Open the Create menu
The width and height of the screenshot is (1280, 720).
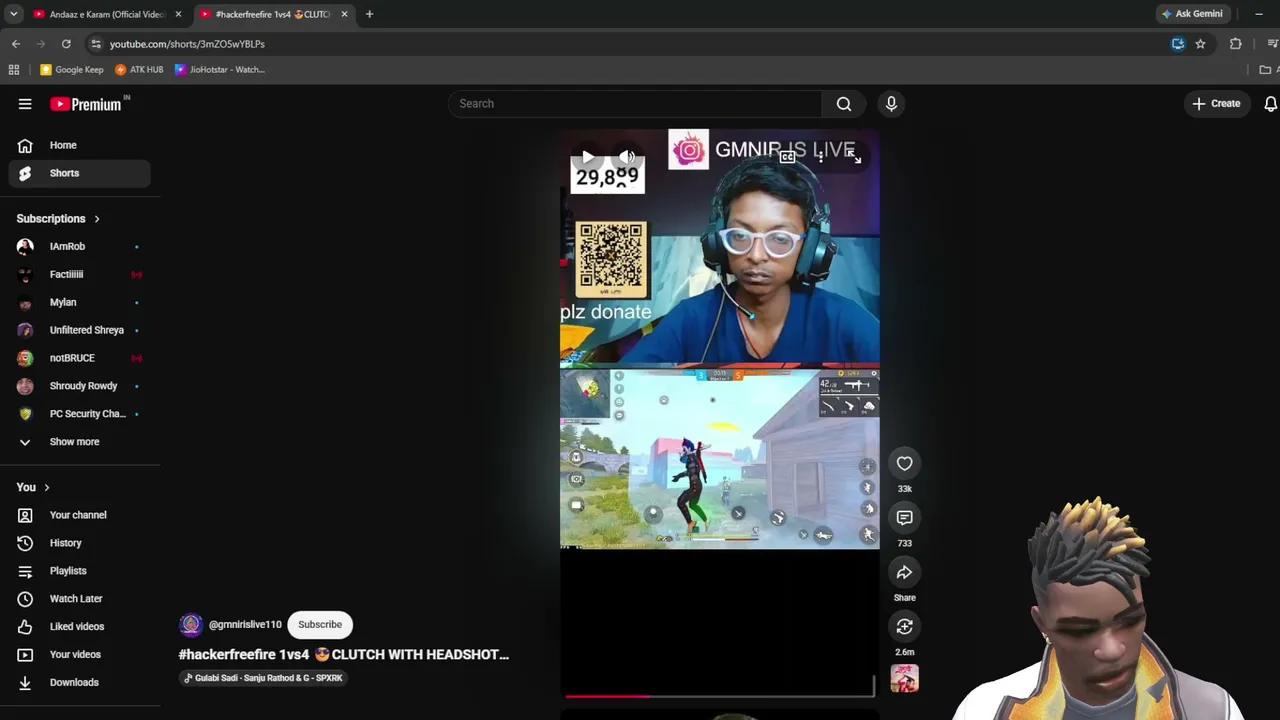tap(1216, 104)
